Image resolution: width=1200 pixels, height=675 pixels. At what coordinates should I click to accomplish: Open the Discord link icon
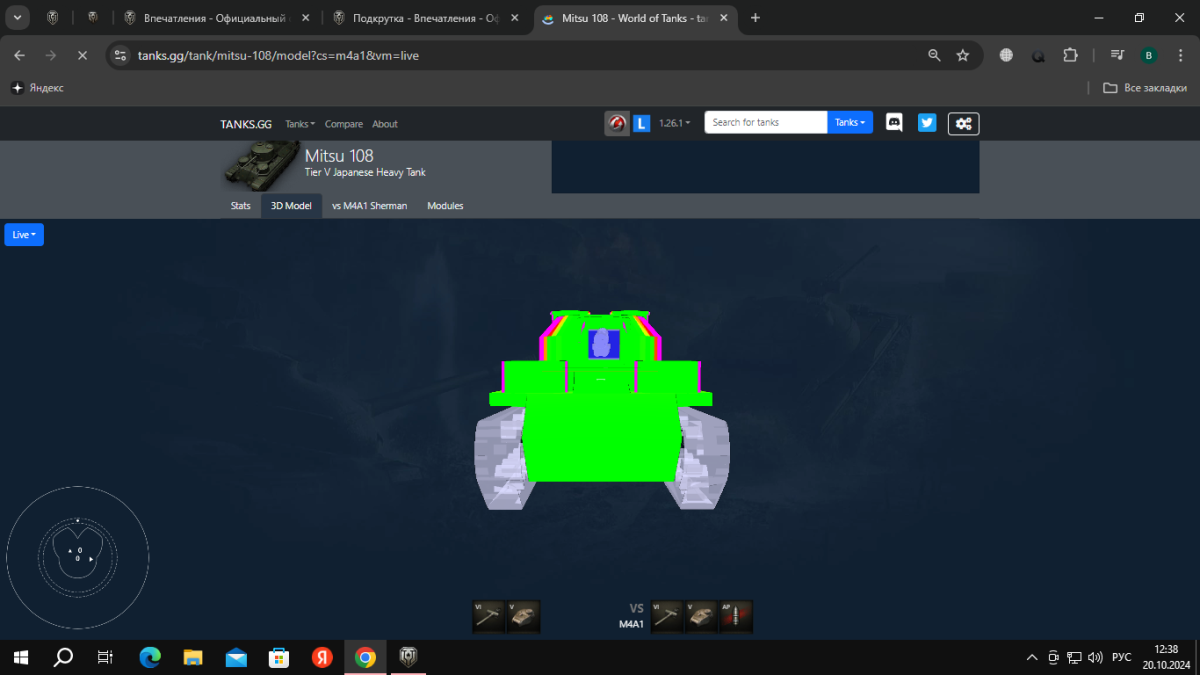(894, 123)
